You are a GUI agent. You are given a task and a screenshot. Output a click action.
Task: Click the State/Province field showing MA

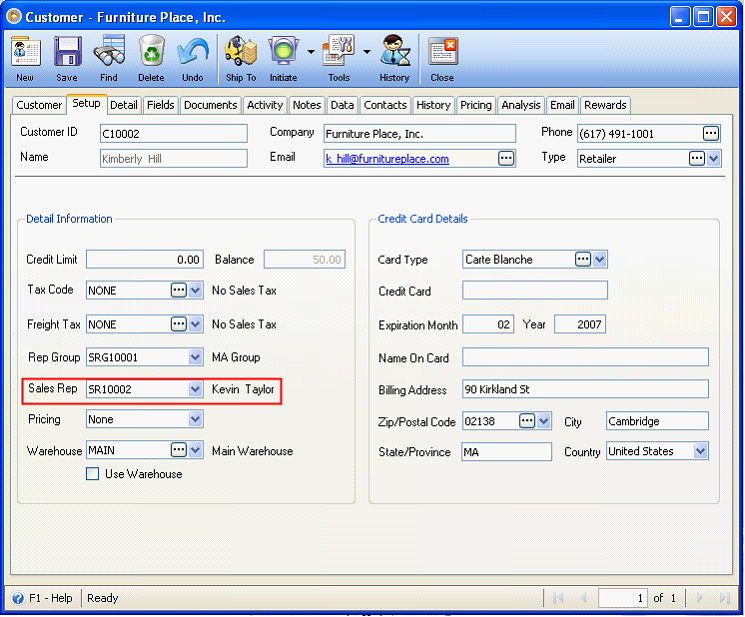click(x=506, y=451)
